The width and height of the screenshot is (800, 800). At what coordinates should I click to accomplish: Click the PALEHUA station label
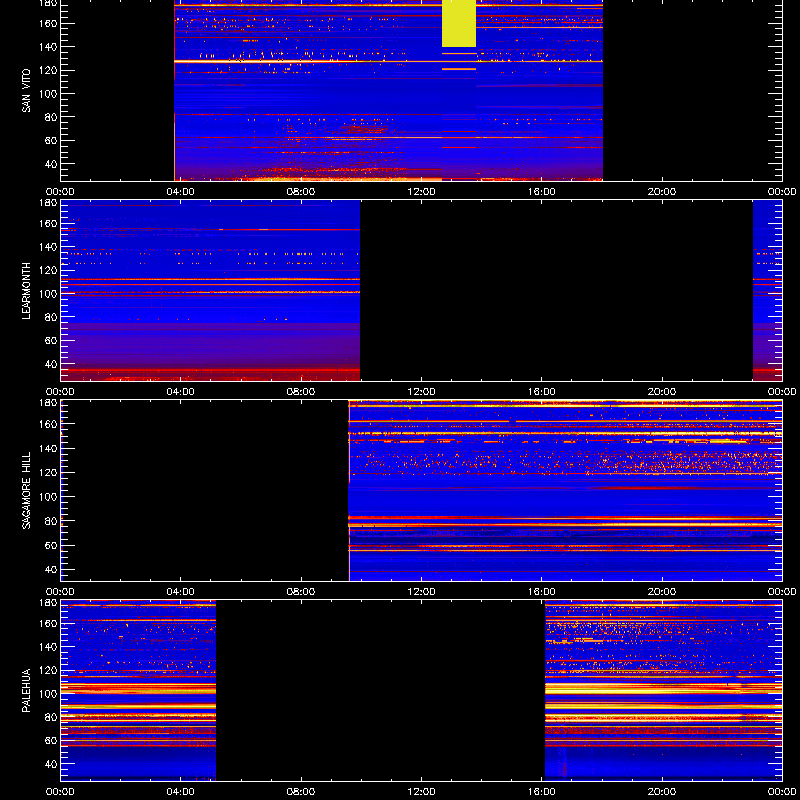click(x=26, y=690)
